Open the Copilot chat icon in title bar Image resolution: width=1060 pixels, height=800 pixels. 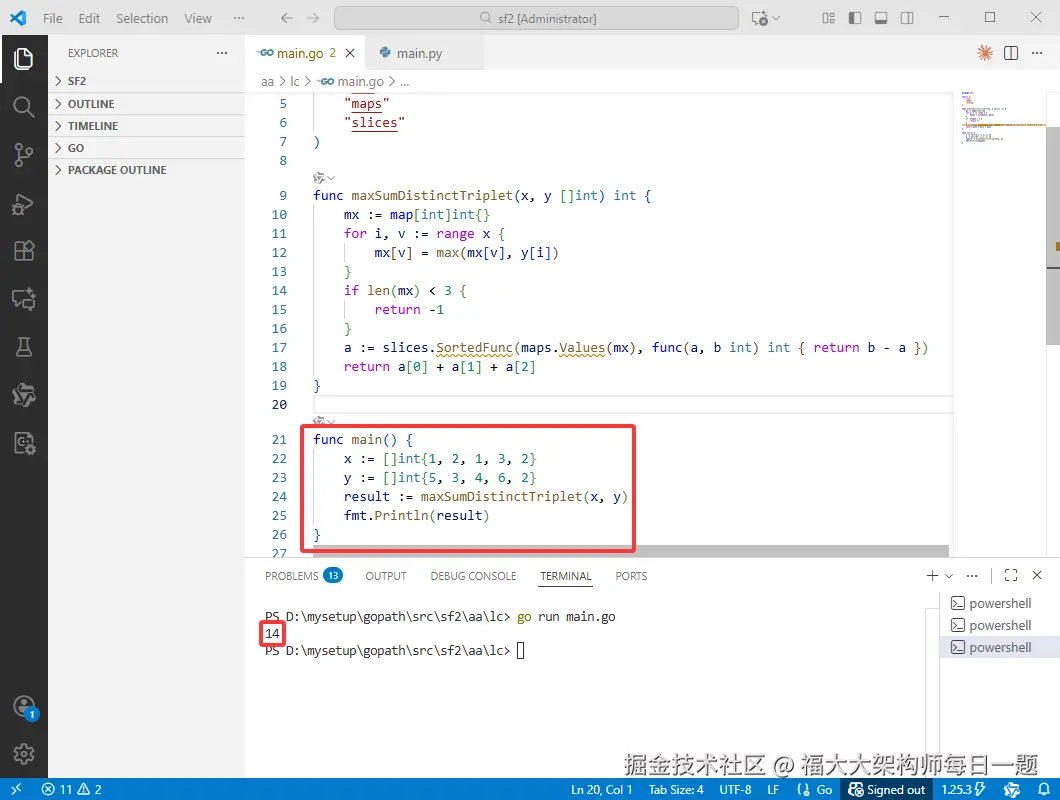coord(759,18)
